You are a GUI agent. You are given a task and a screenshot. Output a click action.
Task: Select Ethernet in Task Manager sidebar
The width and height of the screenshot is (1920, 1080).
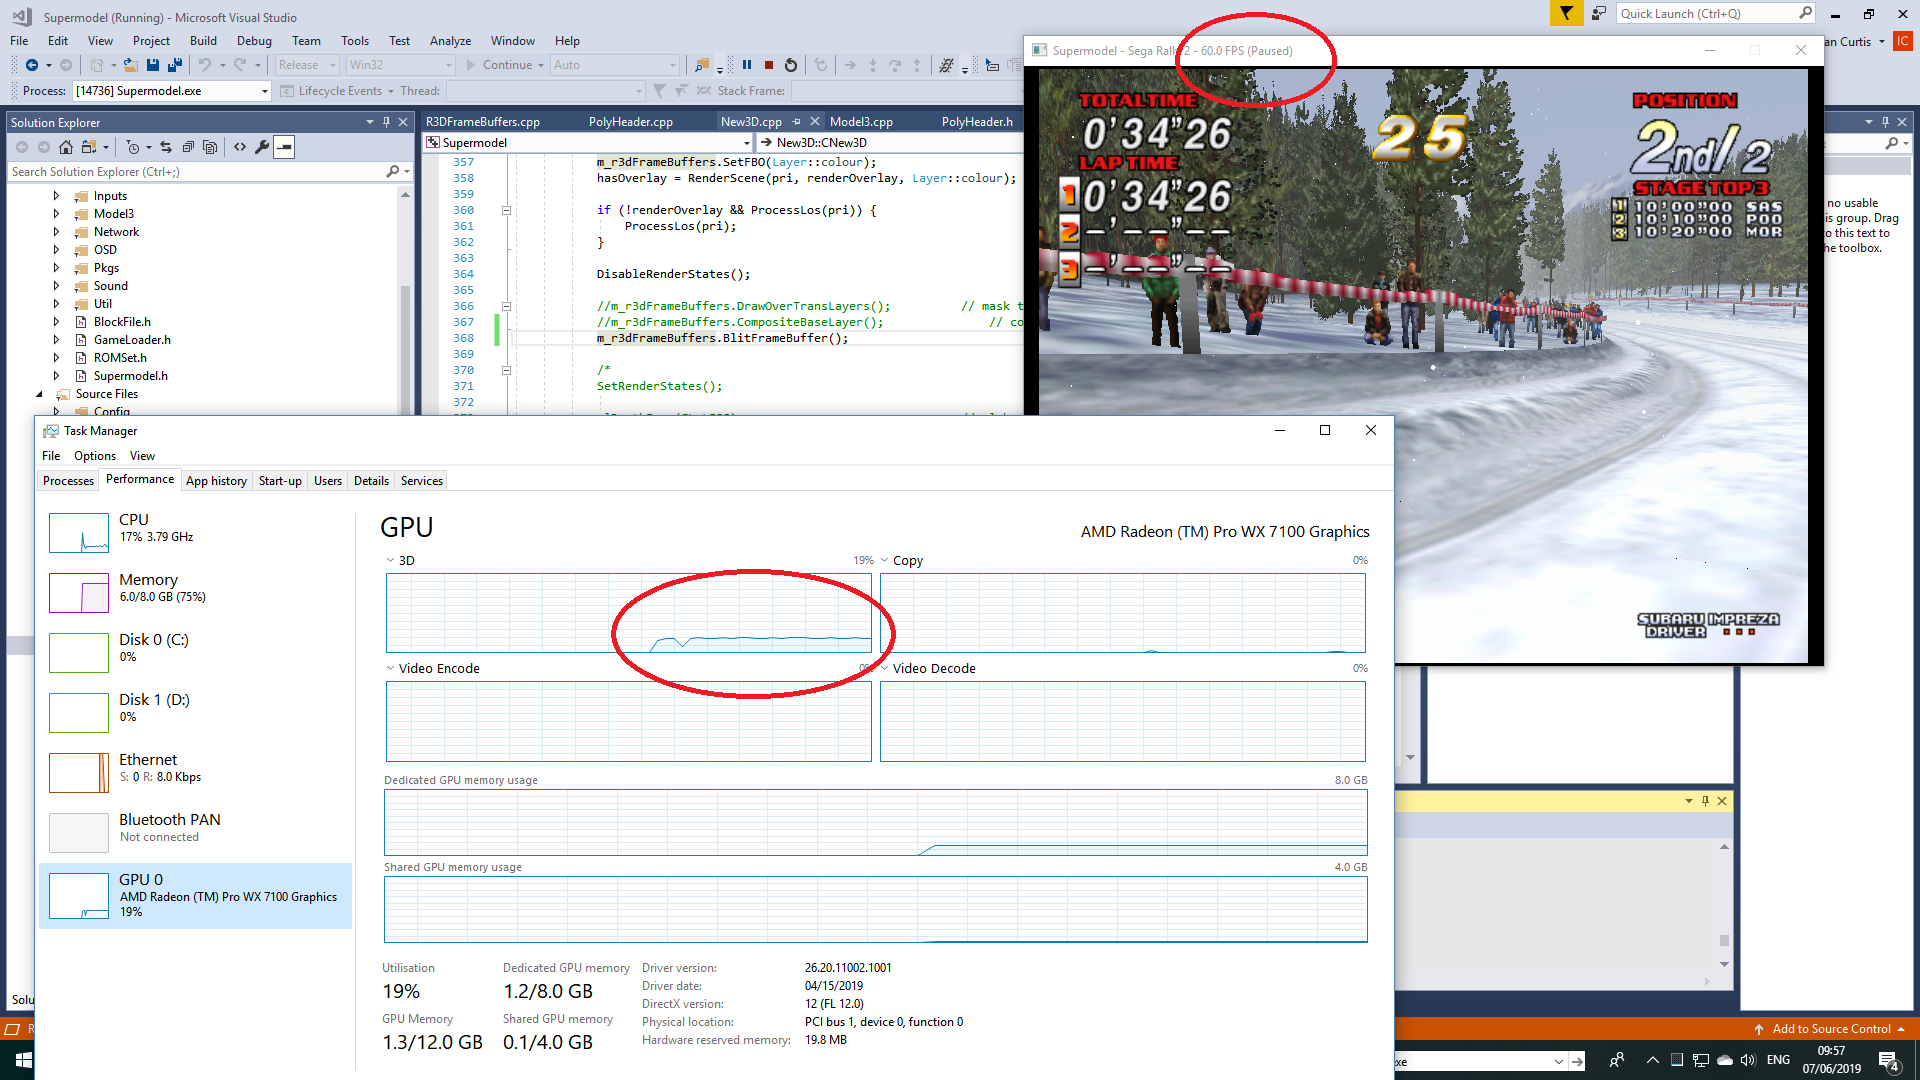click(195, 772)
